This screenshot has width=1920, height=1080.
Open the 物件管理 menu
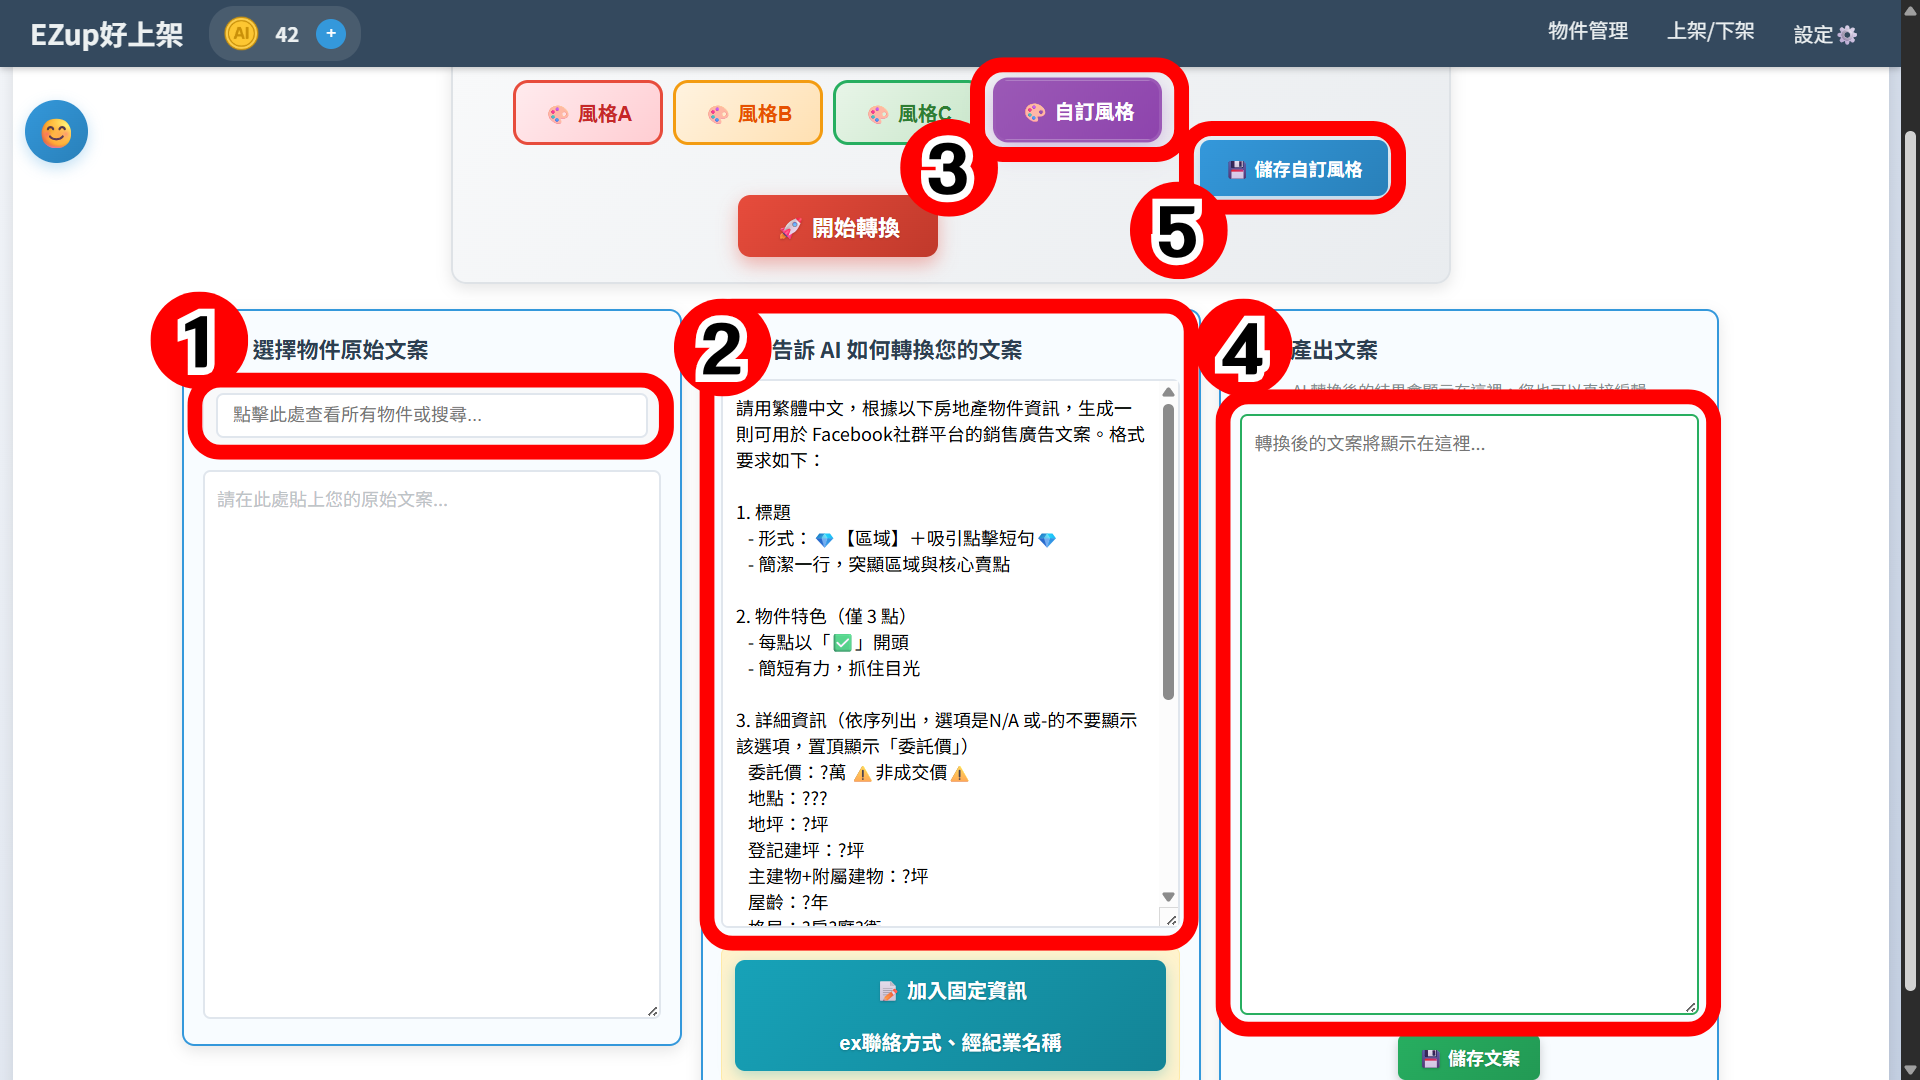point(1588,32)
